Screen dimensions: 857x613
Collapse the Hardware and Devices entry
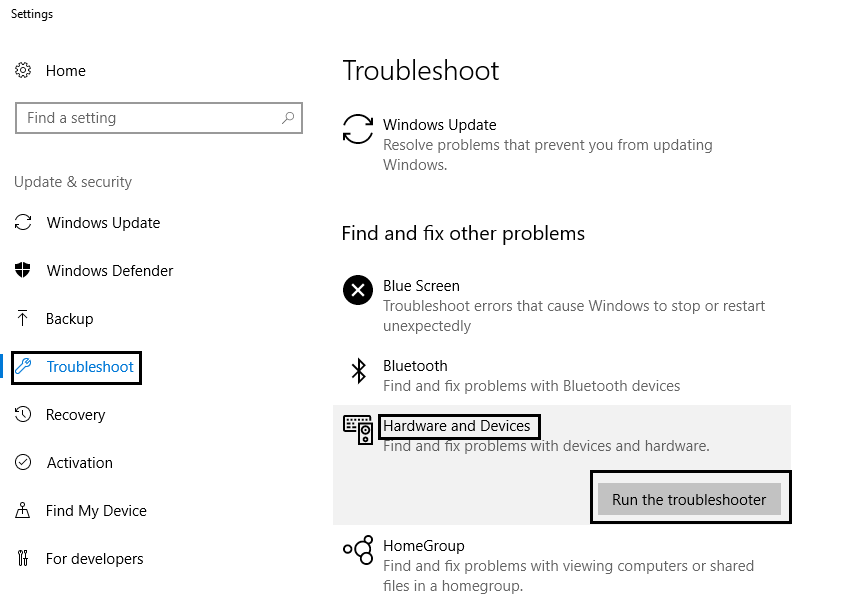[562, 435]
